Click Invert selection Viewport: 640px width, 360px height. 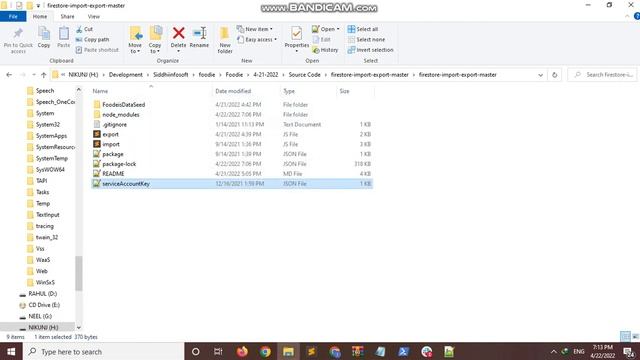point(371,50)
